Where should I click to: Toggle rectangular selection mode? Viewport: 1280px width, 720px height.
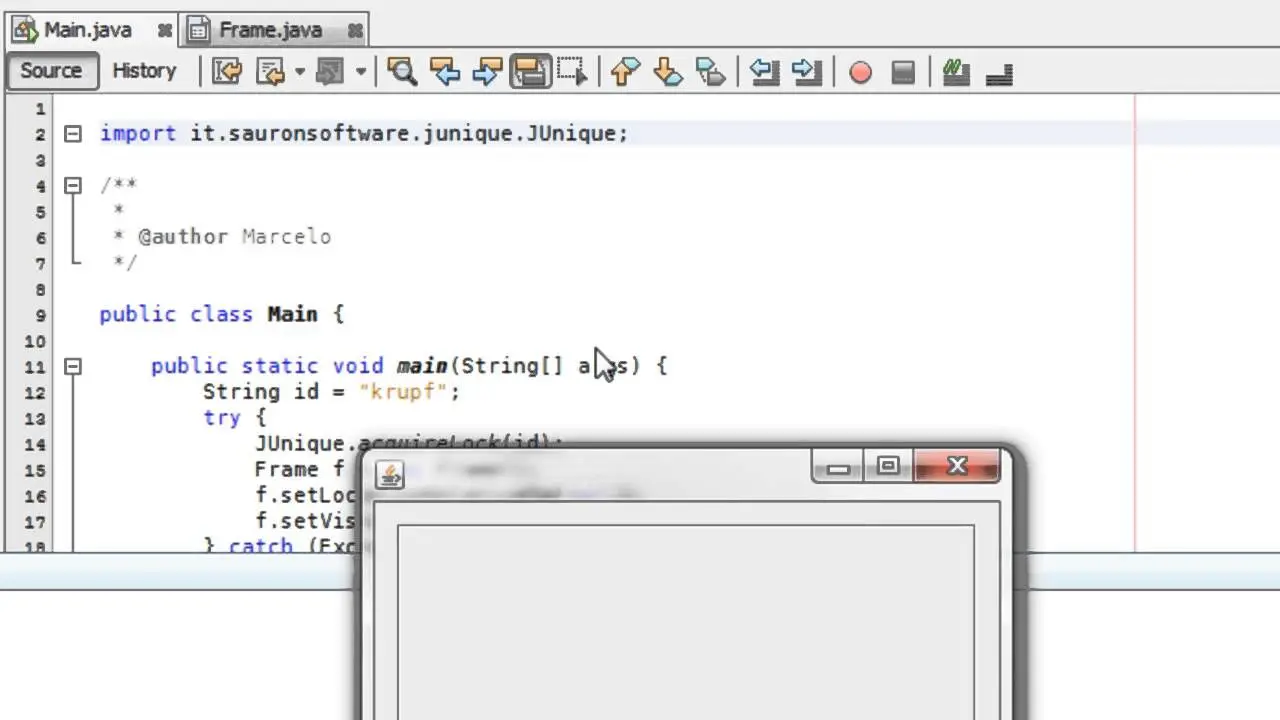572,72
